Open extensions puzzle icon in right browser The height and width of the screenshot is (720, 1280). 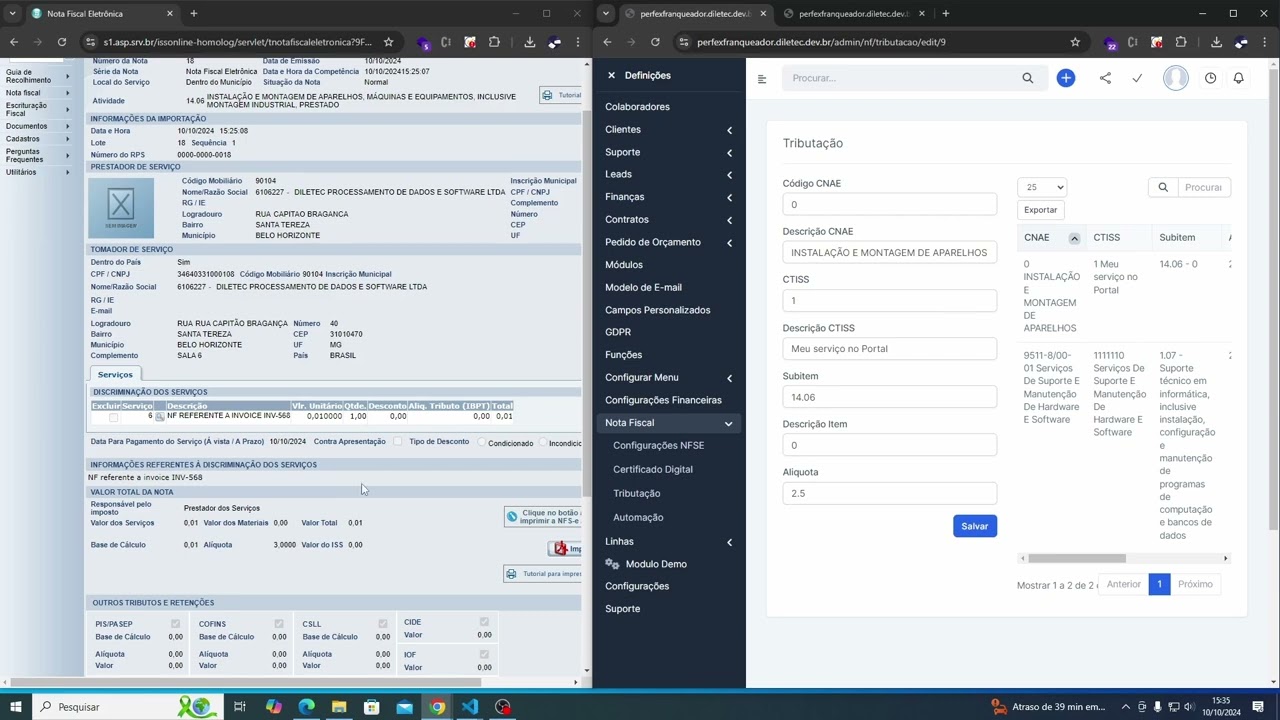click(x=1181, y=42)
